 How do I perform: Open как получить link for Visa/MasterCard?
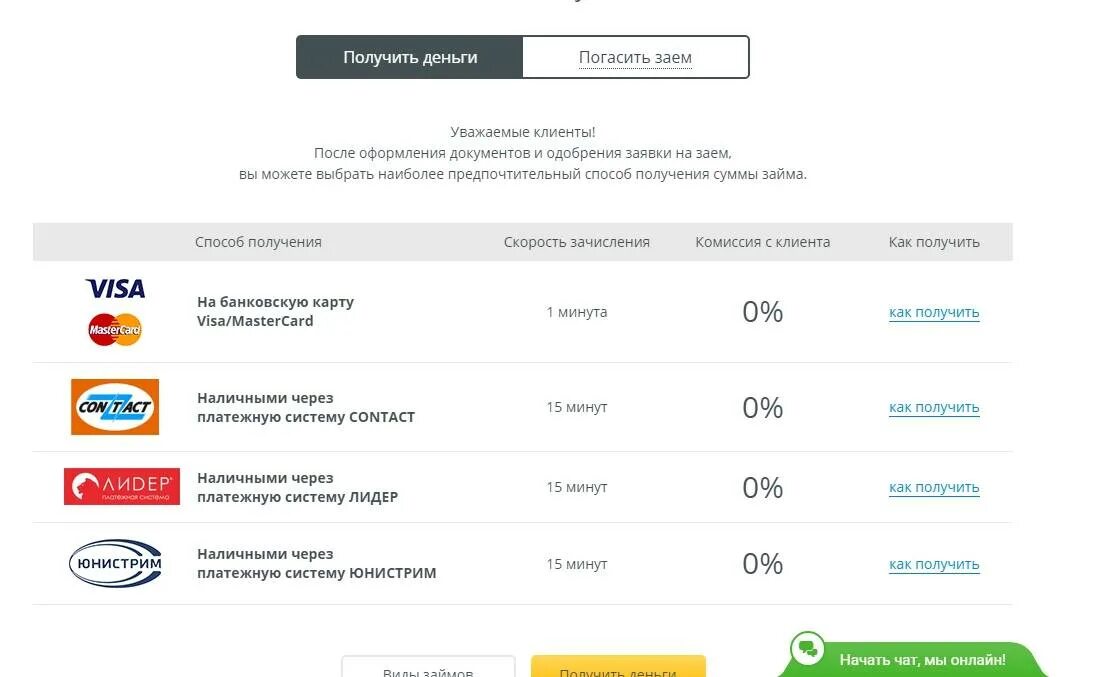pyautogui.click(x=934, y=312)
